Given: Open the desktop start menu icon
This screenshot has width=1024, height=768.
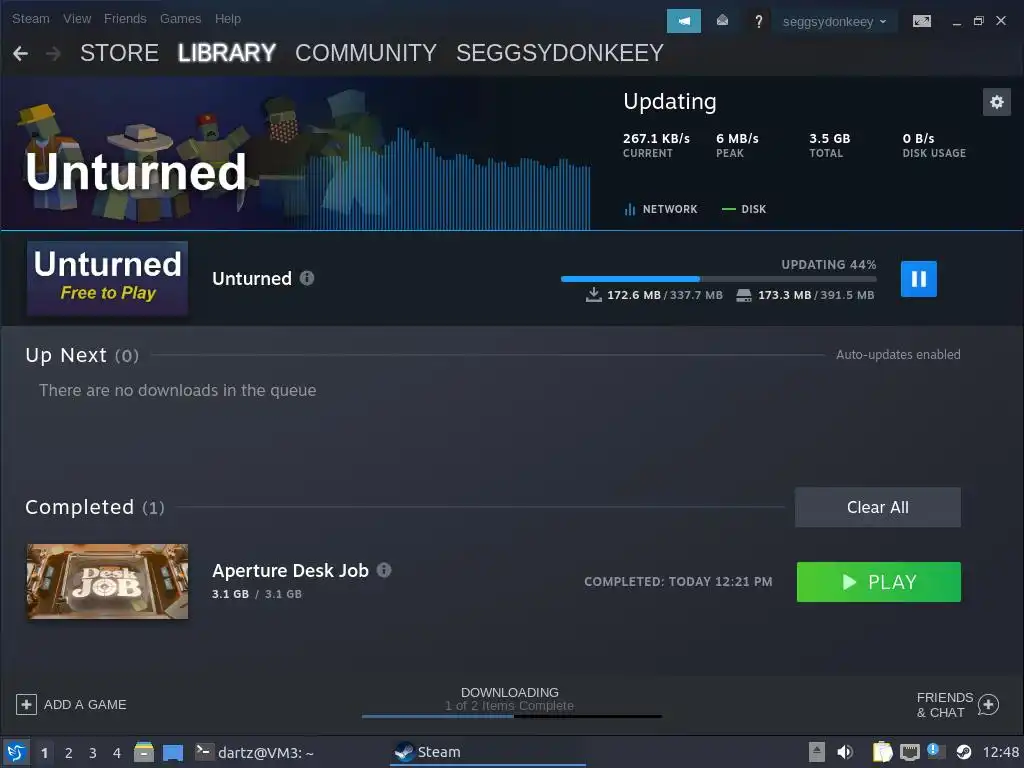Looking at the screenshot, I should tap(16, 752).
